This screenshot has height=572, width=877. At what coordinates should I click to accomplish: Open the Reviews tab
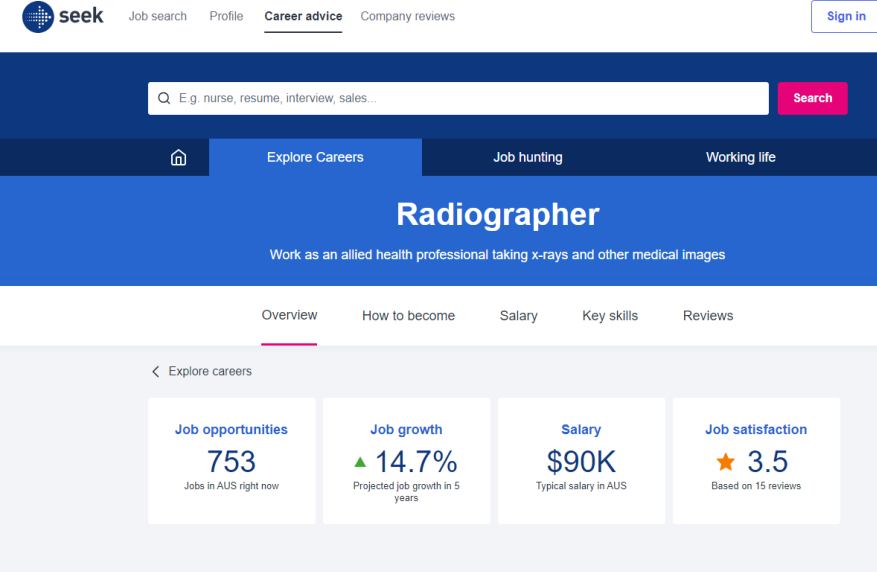708,315
